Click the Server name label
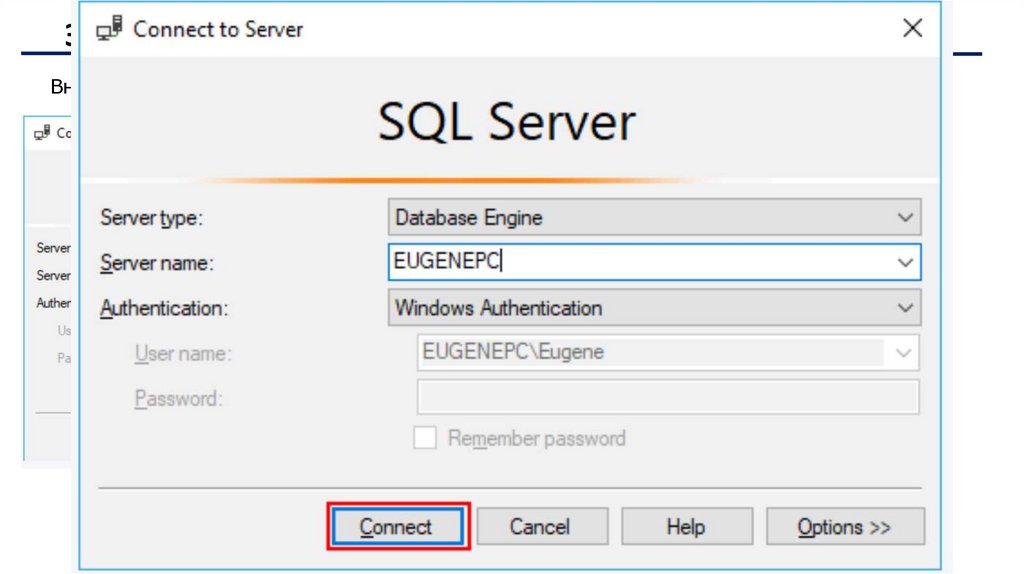 (x=157, y=263)
